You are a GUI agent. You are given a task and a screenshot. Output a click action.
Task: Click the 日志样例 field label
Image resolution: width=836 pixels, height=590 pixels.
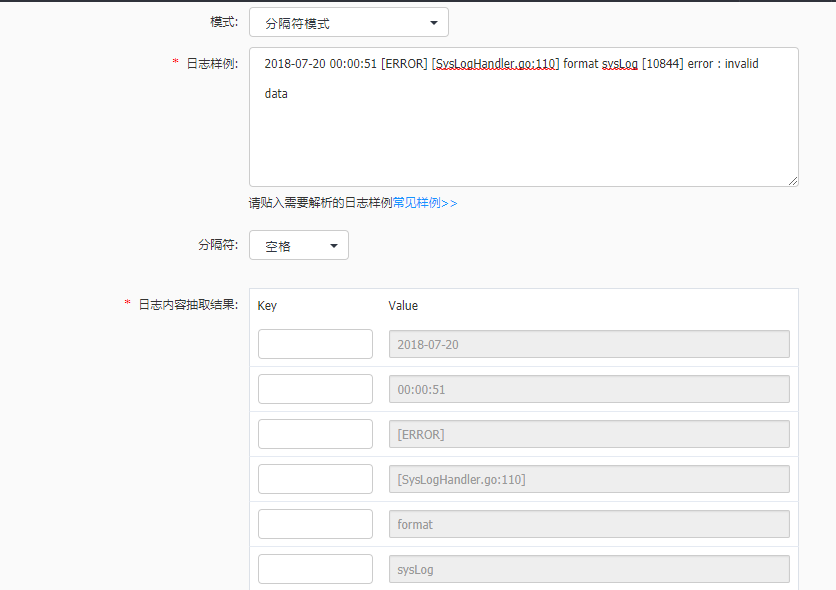[212, 63]
